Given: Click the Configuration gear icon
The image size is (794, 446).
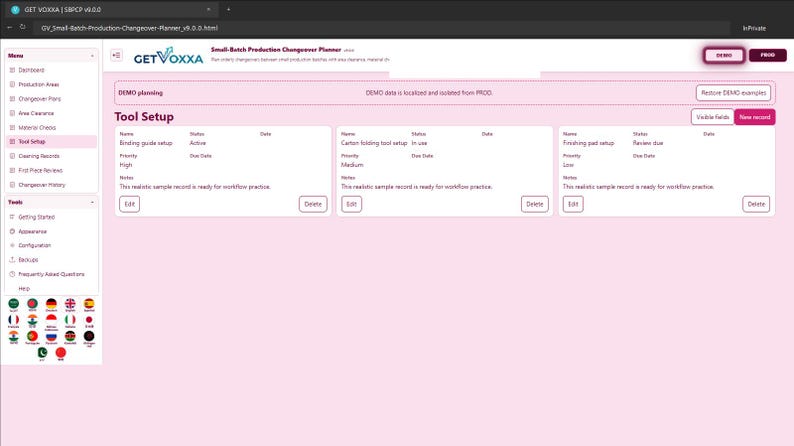Looking at the screenshot, I should pos(12,245).
